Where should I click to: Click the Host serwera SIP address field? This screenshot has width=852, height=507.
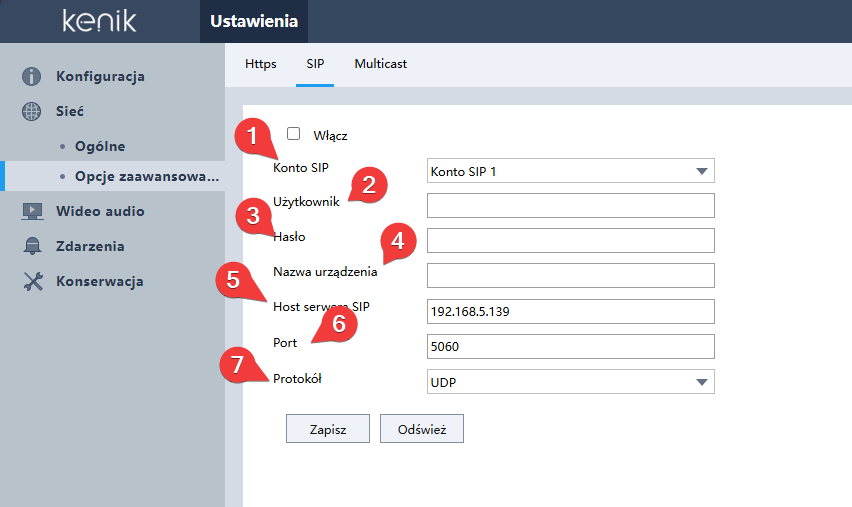coord(571,311)
